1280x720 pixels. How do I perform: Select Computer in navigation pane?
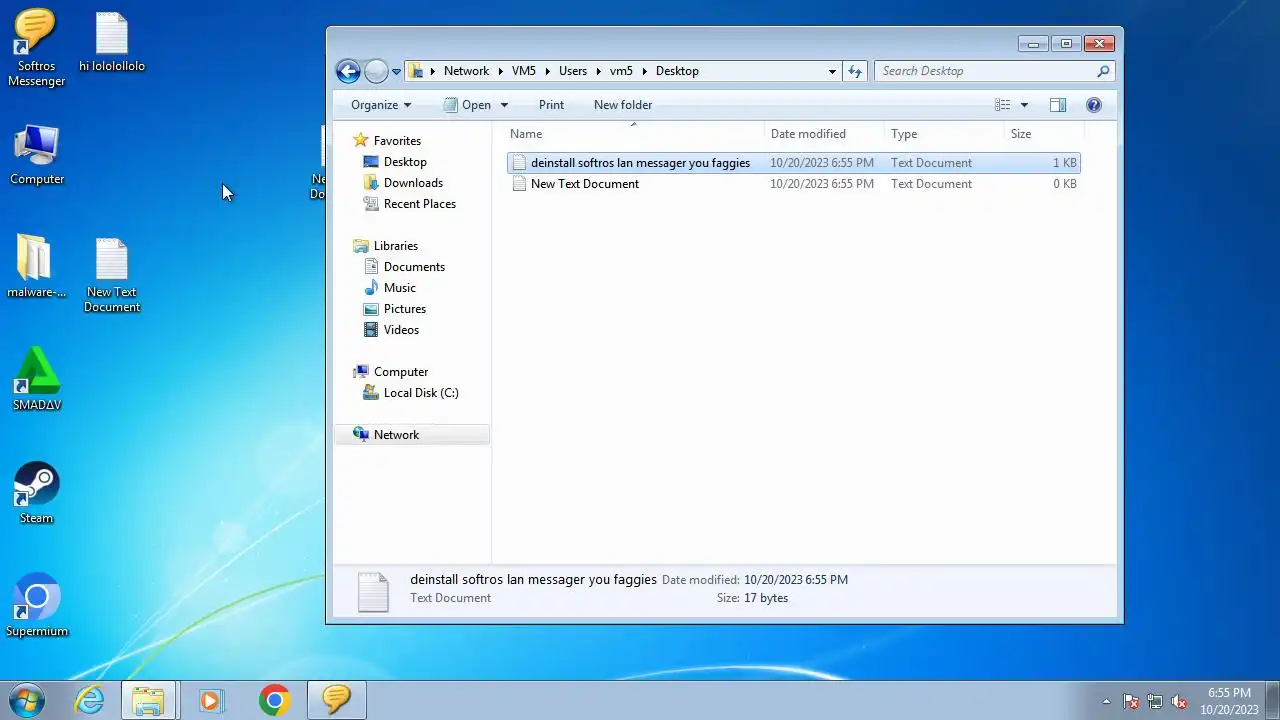click(x=401, y=372)
